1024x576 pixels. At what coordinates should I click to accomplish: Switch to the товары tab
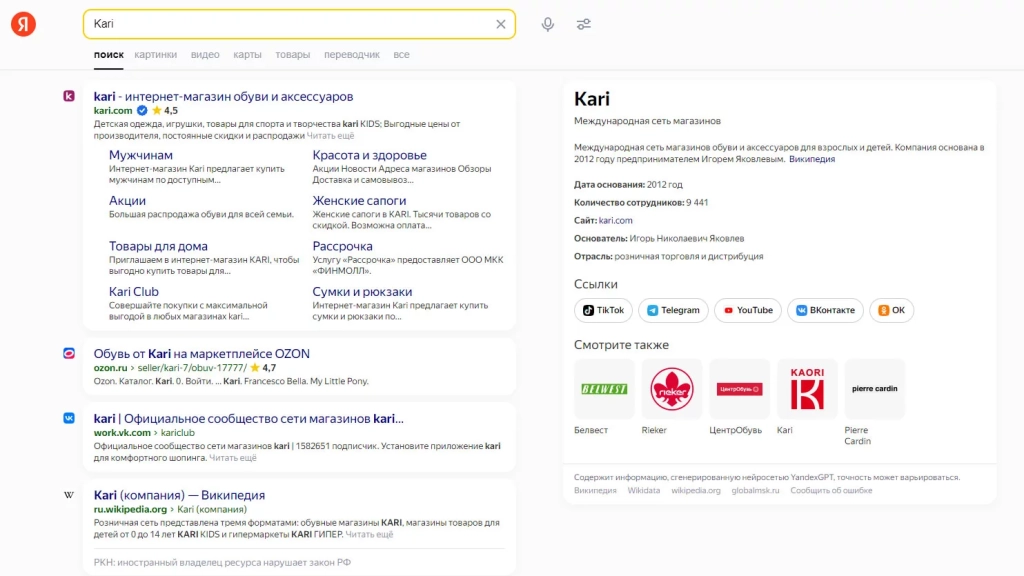pos(293,55)
